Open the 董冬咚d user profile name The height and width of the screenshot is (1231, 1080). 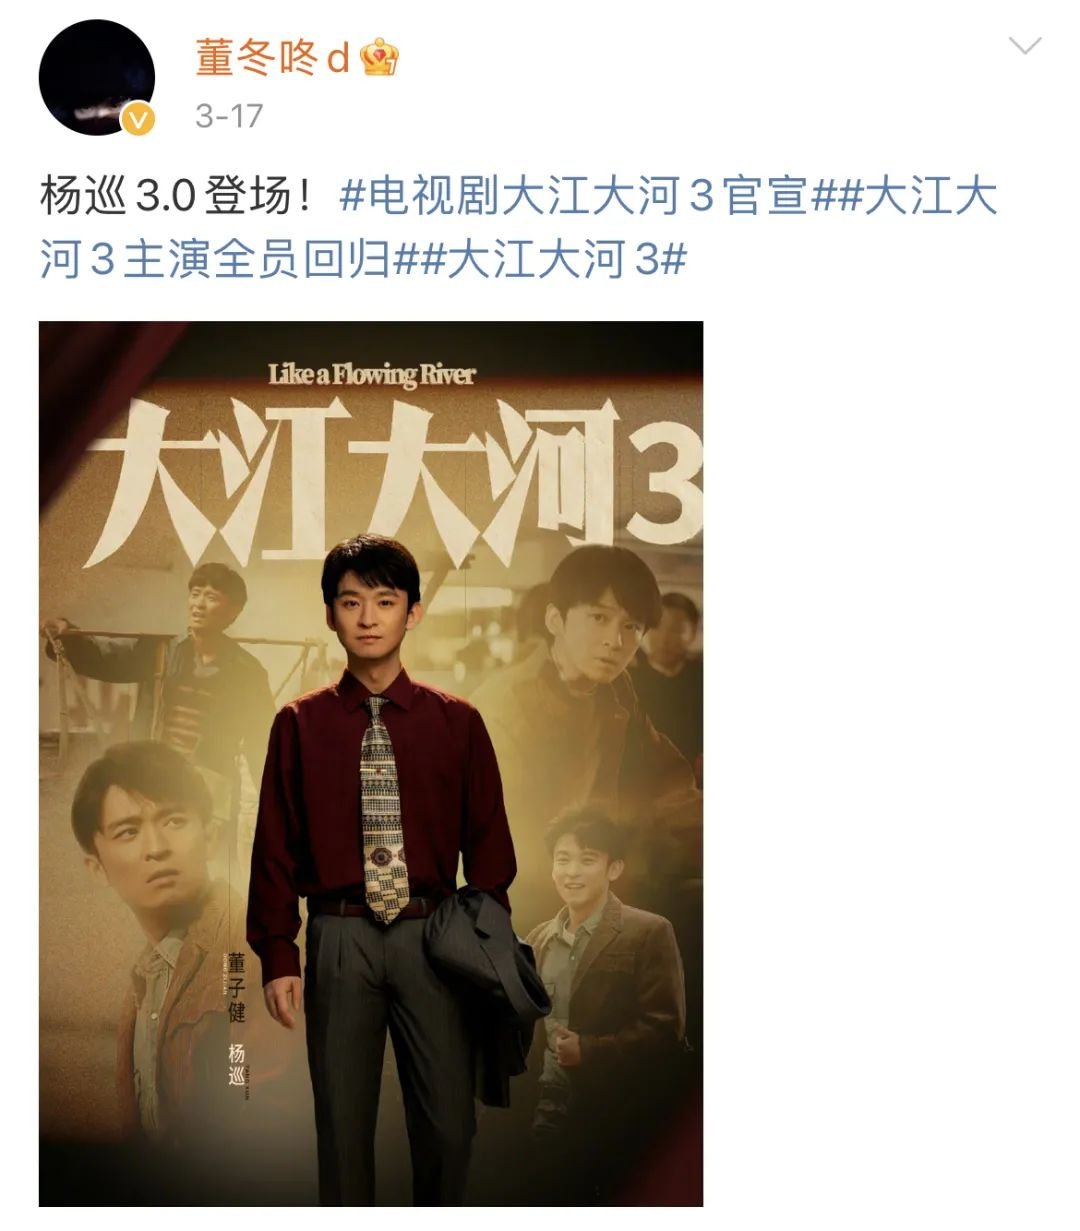[272, 58]
